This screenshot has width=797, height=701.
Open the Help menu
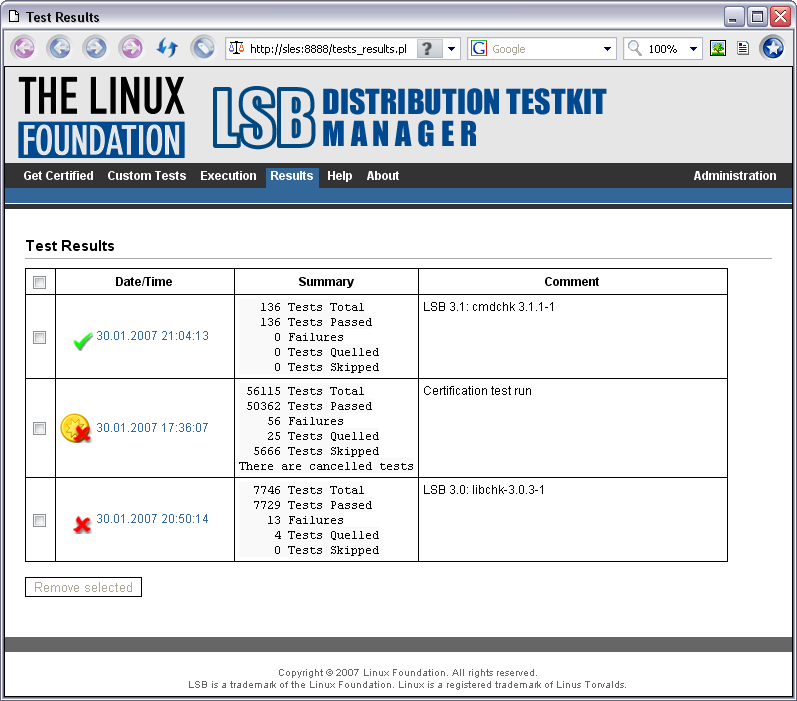coord(340,176)
